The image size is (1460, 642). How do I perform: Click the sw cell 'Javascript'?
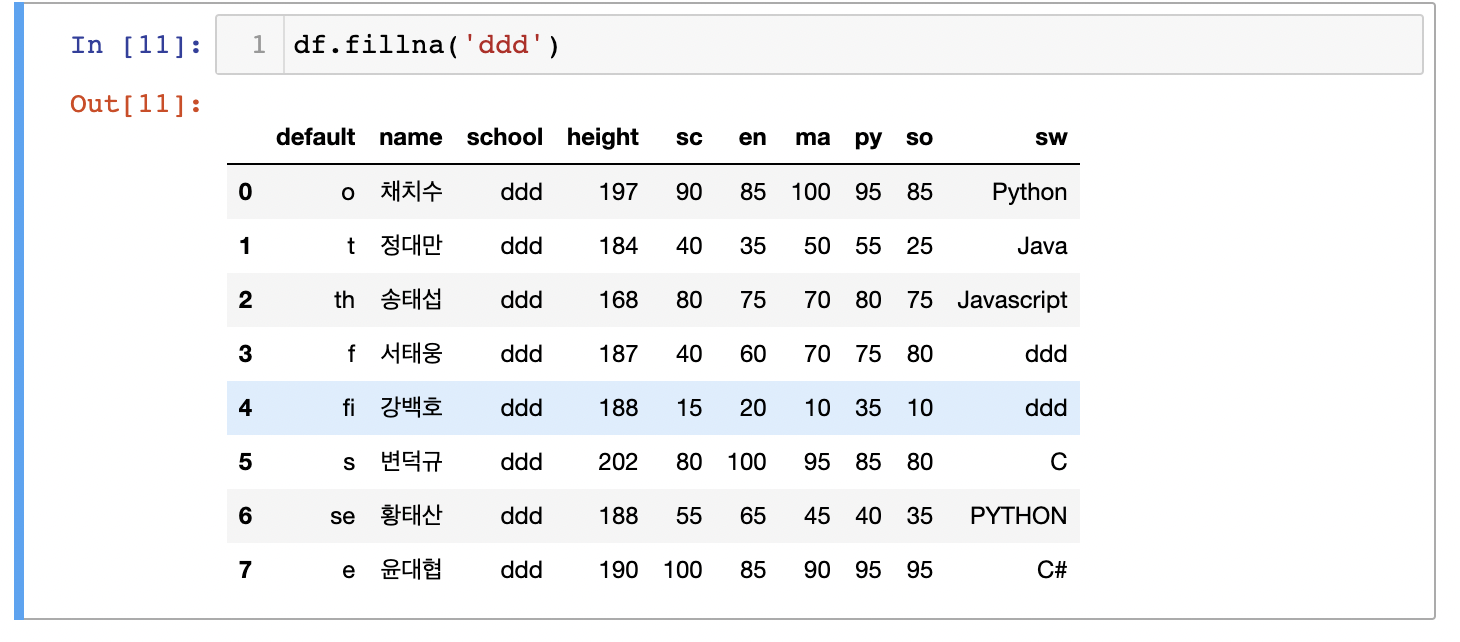(1012, 300)
